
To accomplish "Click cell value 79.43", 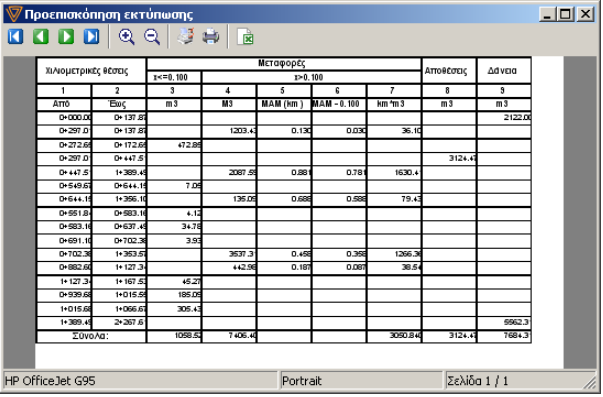I will (x=411, y=199).
